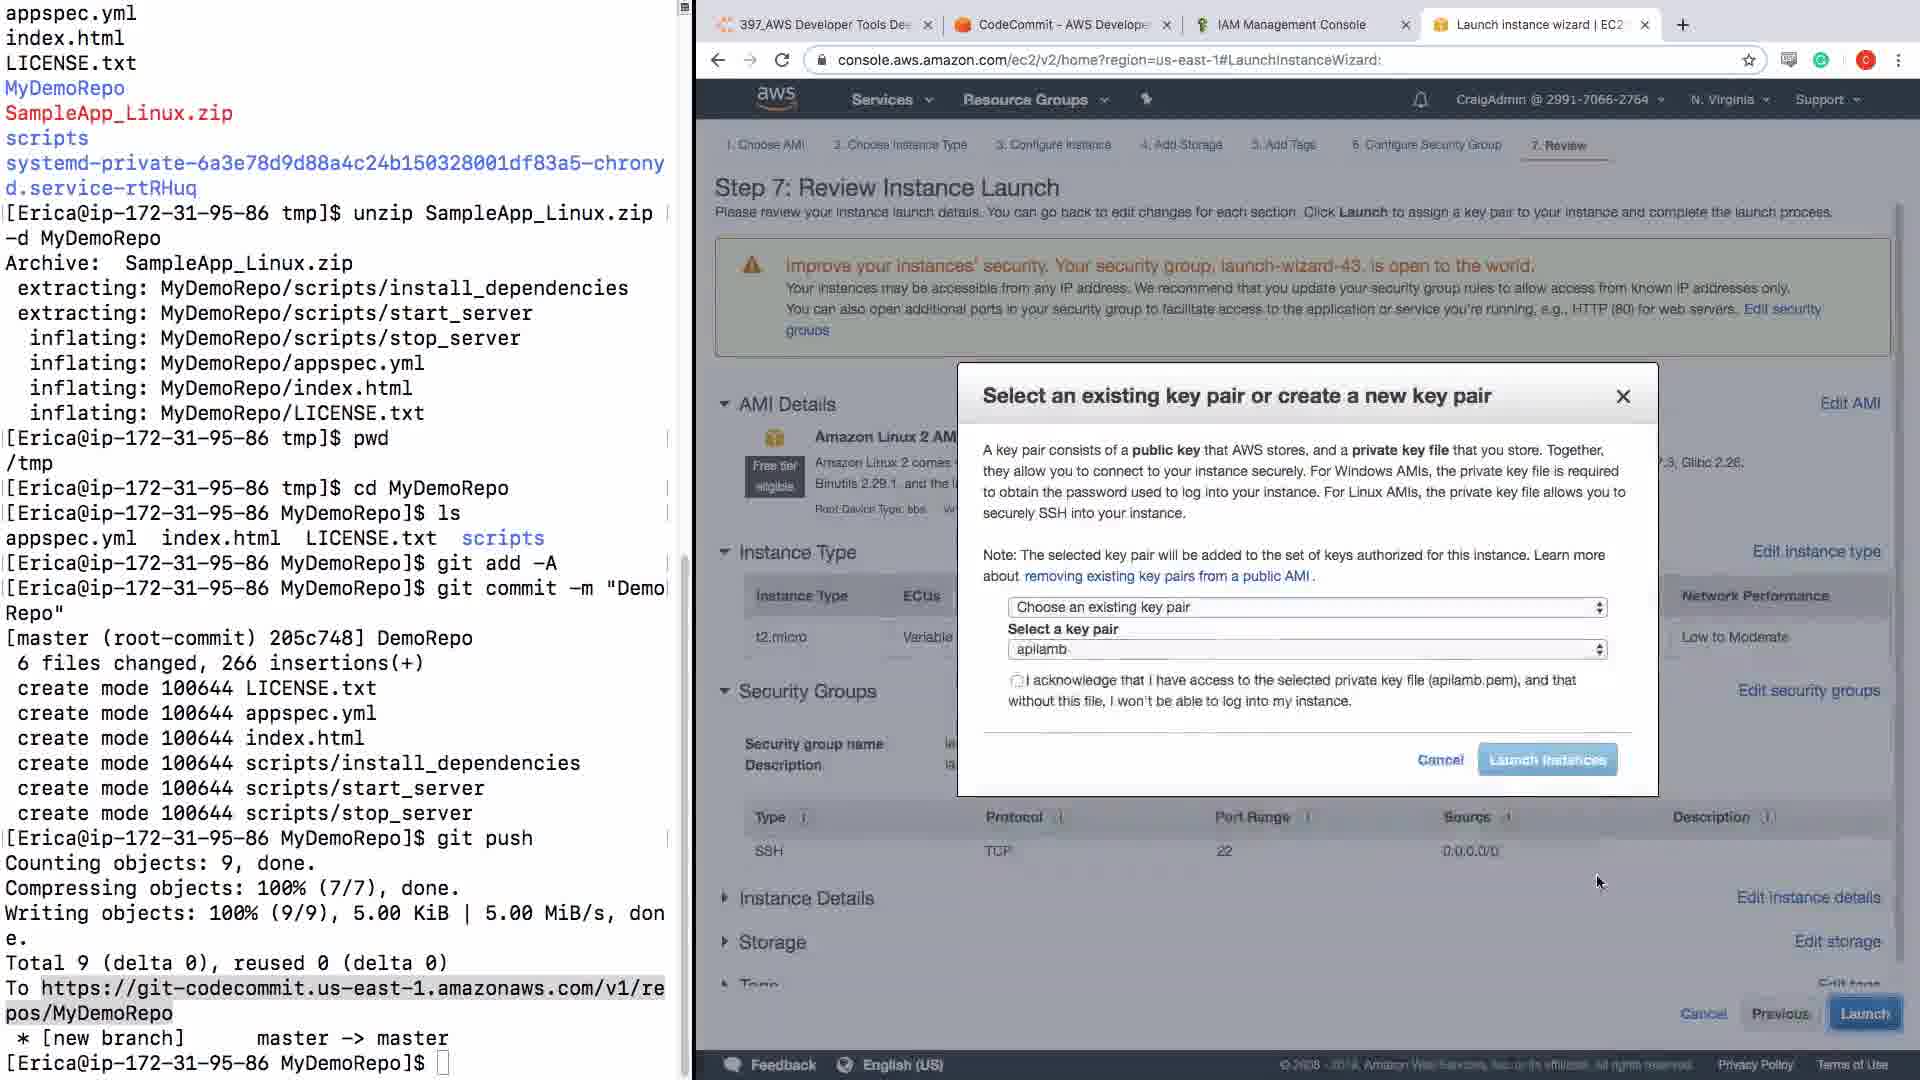The height and width of the screenshot is (1080, 1920).
Task: Open the 'apilamb' key pair dropdown
Action: coord(1306,649)
